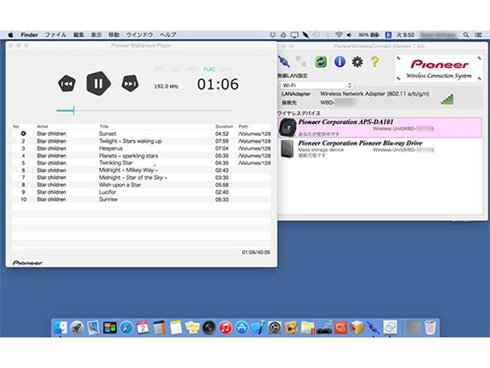
Task: Click the connect plug icon in Wireless Connect
Action: coord(284,62)
